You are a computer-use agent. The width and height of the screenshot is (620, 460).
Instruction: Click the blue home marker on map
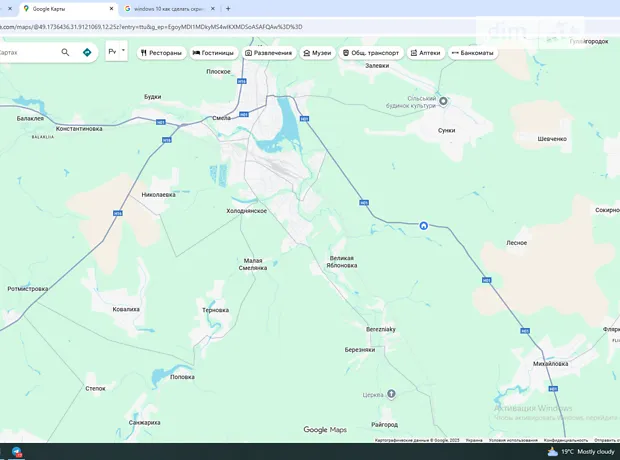[x=424, y=225]
